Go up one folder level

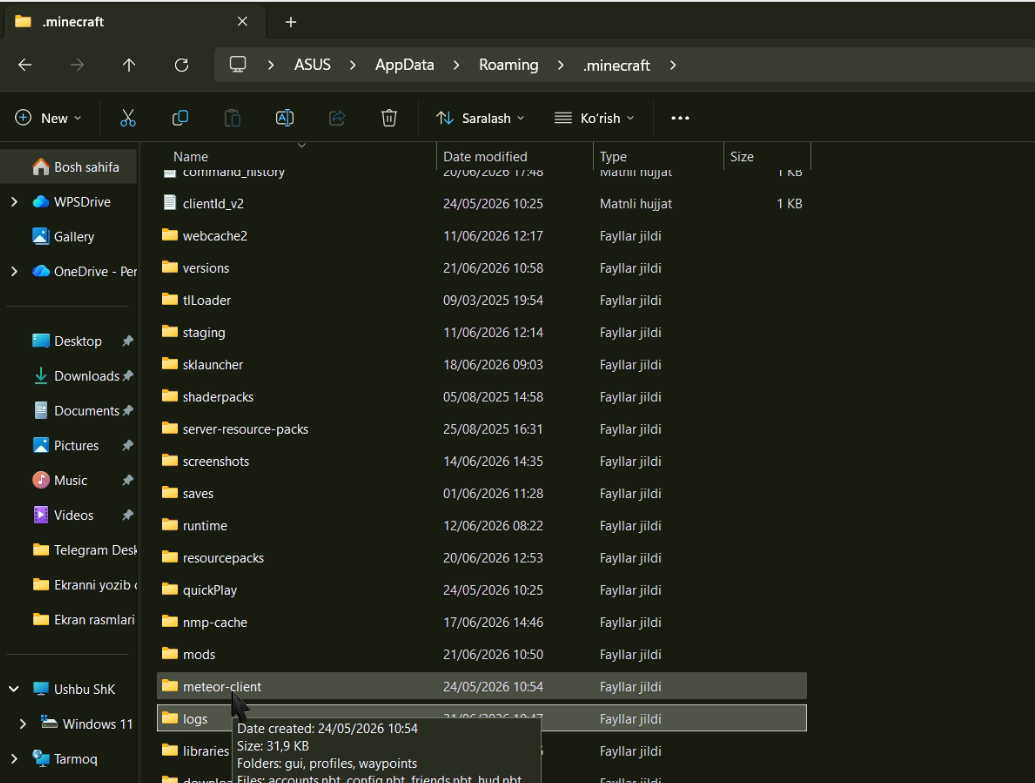click(129, 65)
